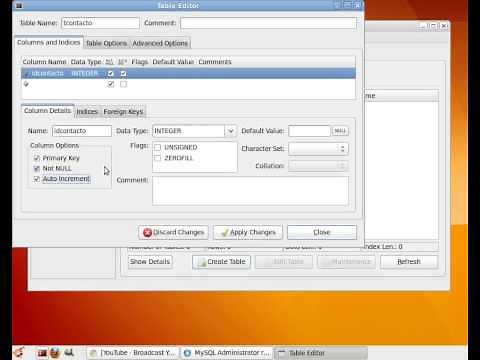480x360 pixels.
Task: Toggle the auto increment checkbox in the empty new row
Action: coord(123,84)
